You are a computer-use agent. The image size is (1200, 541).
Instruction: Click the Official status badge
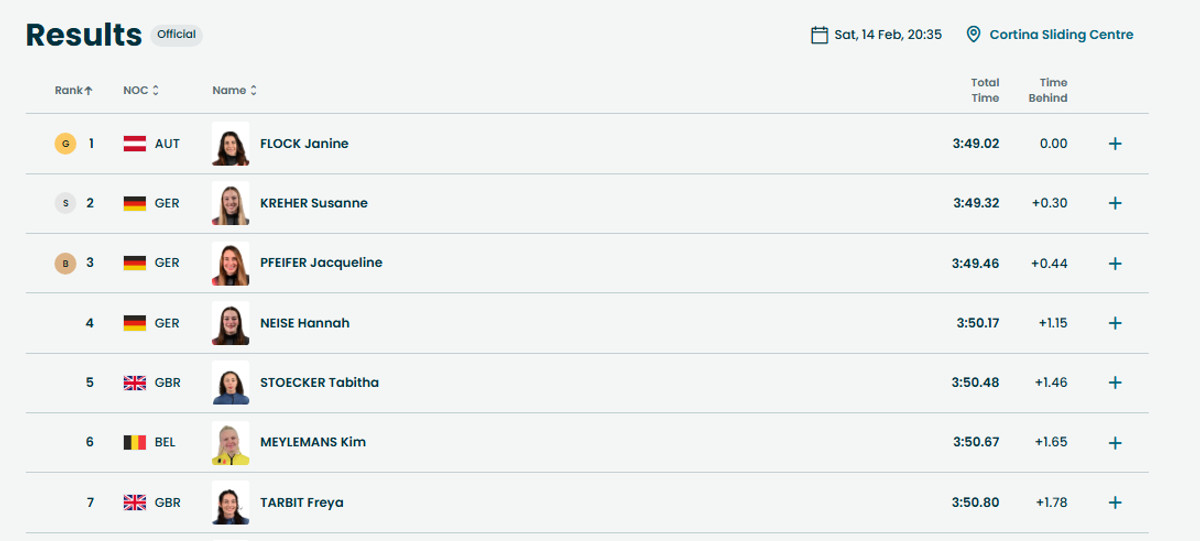tap(176, 35)
